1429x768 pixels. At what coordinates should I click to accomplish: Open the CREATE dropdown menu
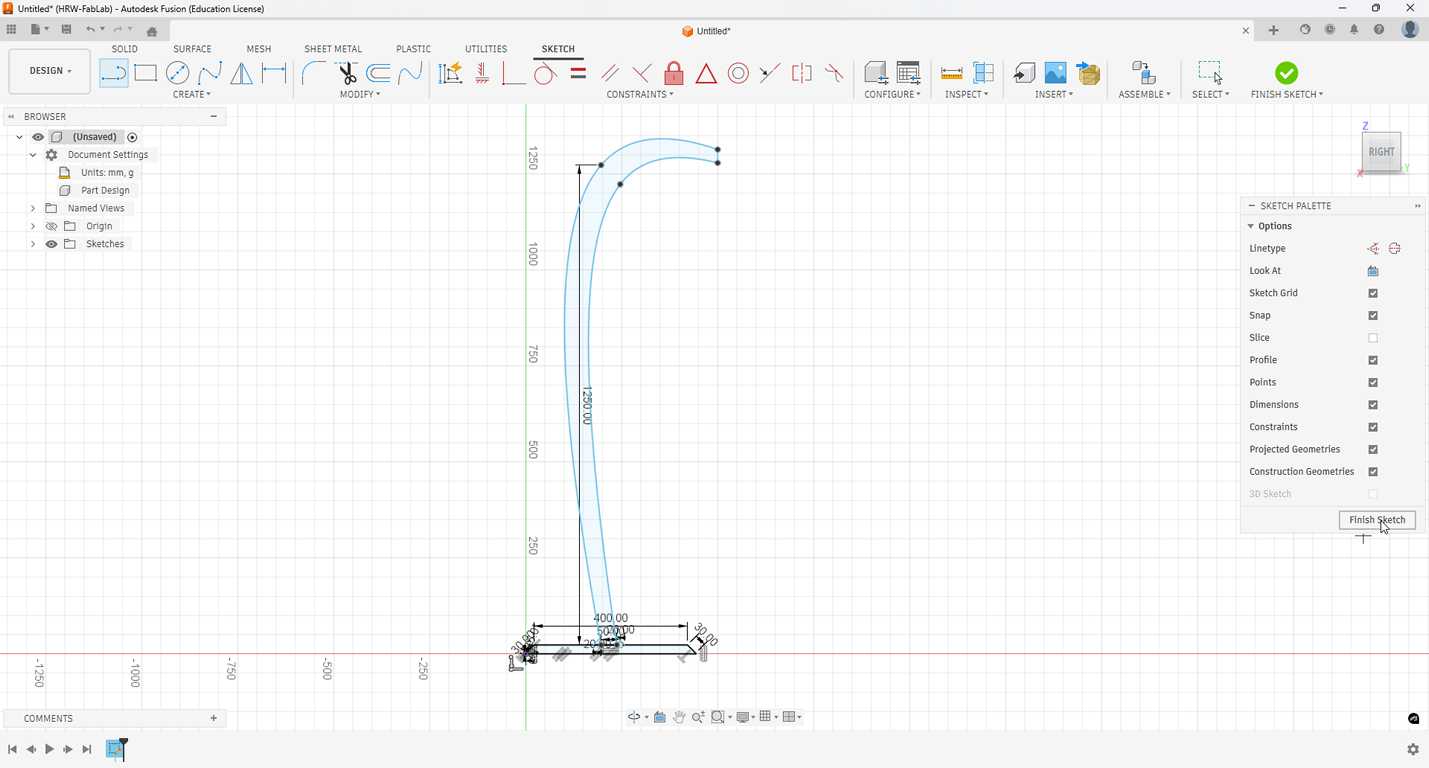pyautogui.click(x=192, y=94)
